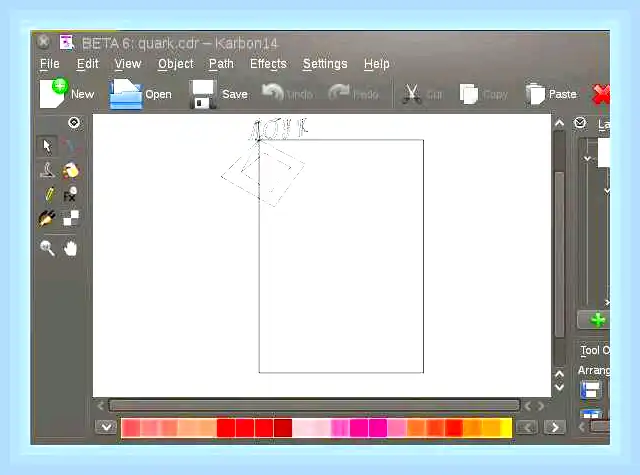
Task: Click the palette dropdown arrow button
Action: [106, 427]
